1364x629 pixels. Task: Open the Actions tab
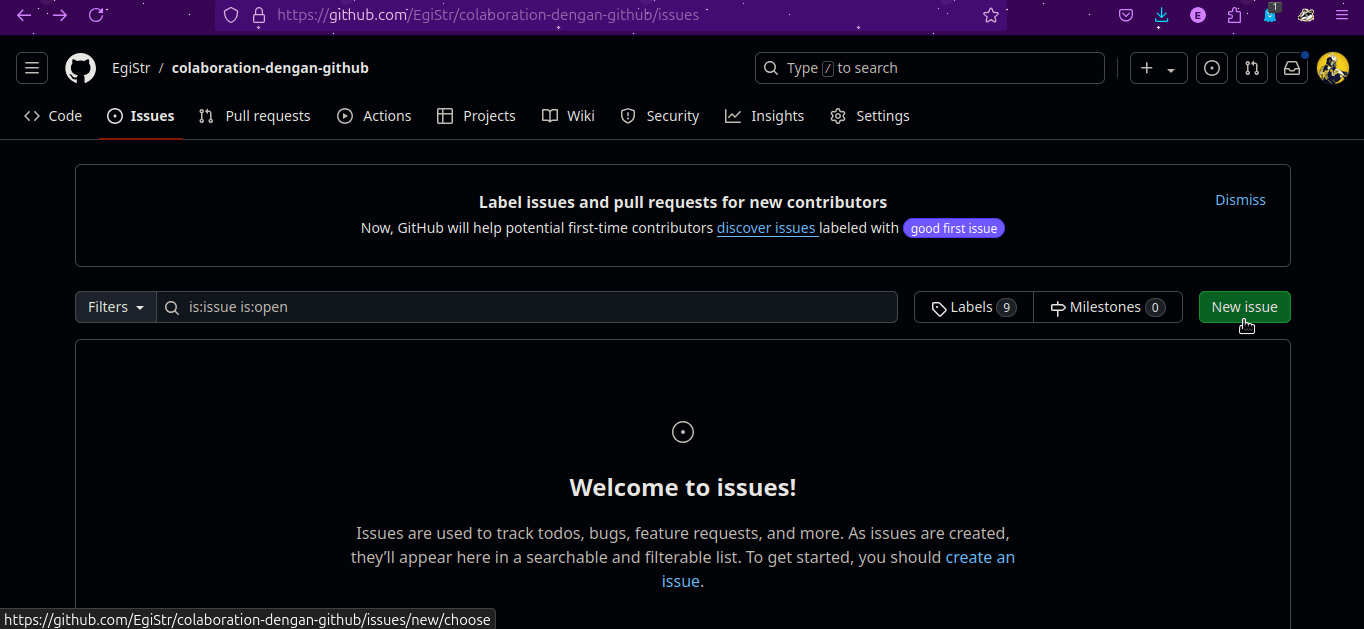point(374,116)
